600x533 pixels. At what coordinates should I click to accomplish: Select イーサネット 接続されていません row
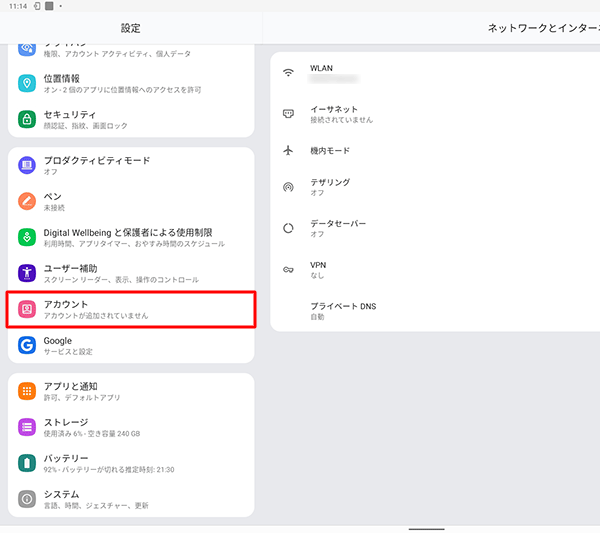click(x=435, y=114)
